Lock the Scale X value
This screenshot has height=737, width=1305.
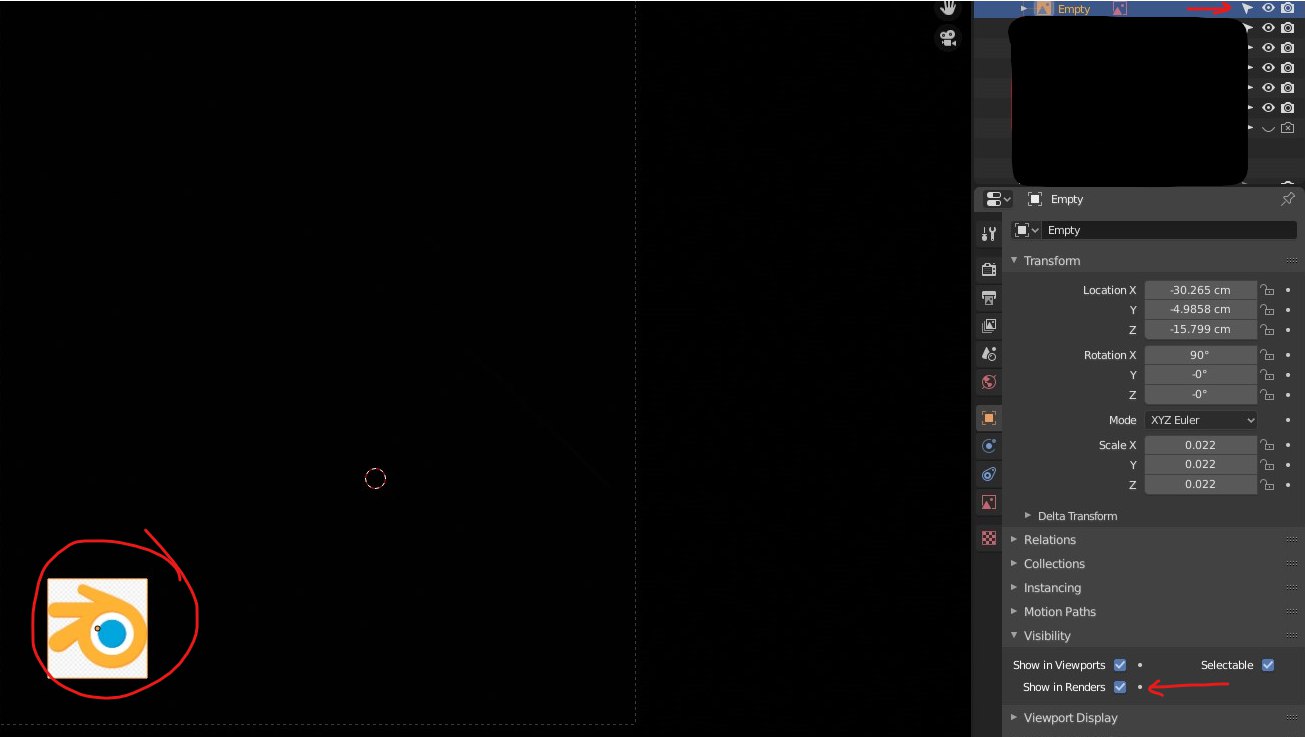[x=1267, y=445]
